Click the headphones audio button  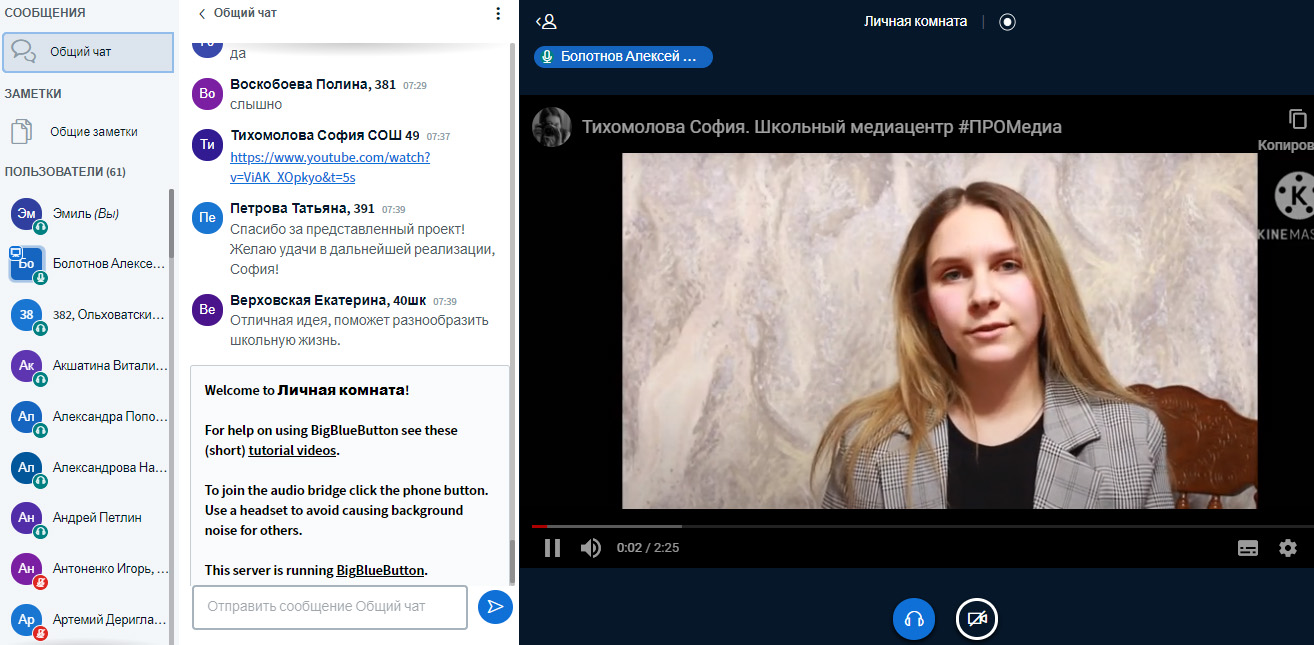[x=913, y=619]
